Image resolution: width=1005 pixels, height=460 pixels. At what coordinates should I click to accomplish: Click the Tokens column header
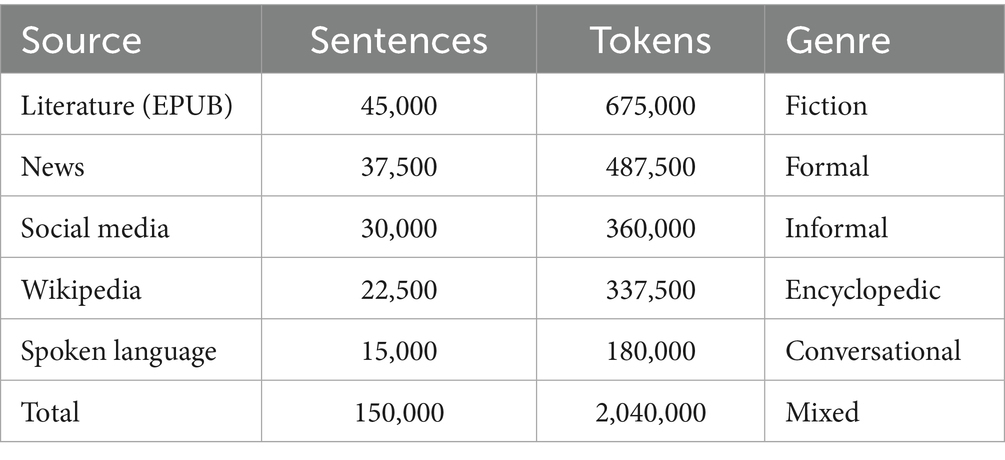[650, 40]
